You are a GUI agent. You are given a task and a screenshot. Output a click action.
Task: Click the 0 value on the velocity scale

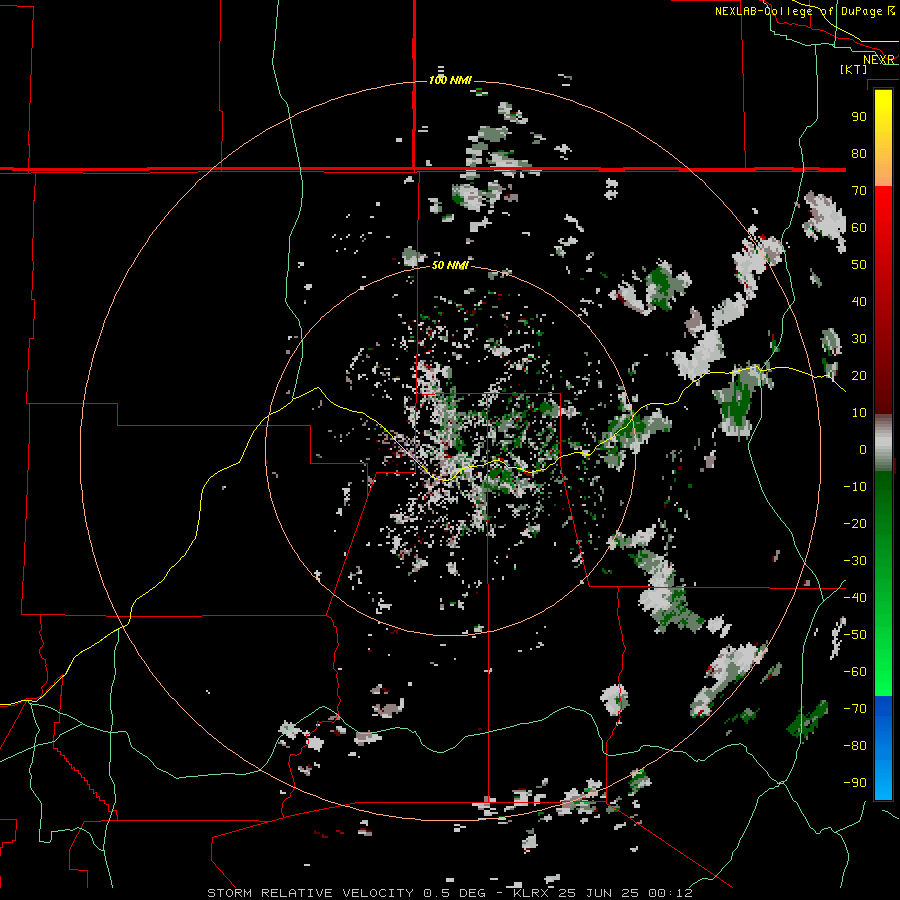pos(863,449)
